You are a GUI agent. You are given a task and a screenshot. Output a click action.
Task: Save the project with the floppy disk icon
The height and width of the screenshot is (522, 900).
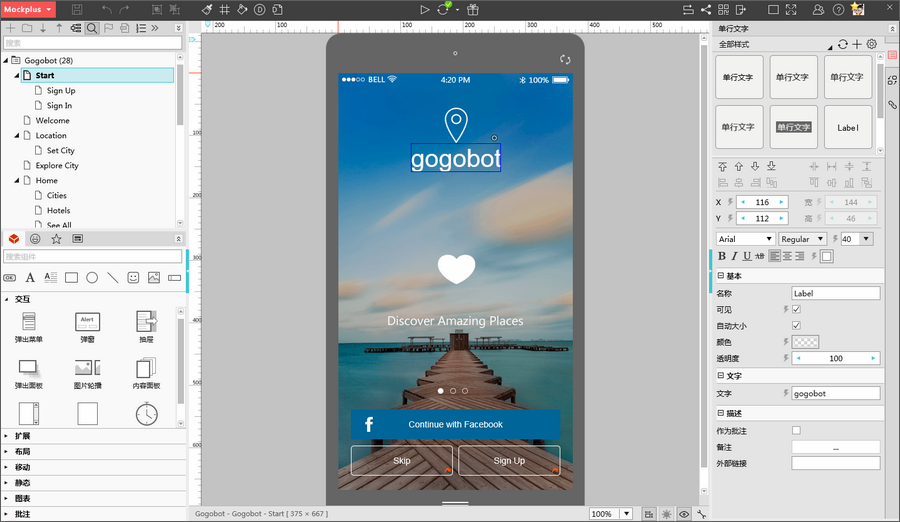pos(77,9)
